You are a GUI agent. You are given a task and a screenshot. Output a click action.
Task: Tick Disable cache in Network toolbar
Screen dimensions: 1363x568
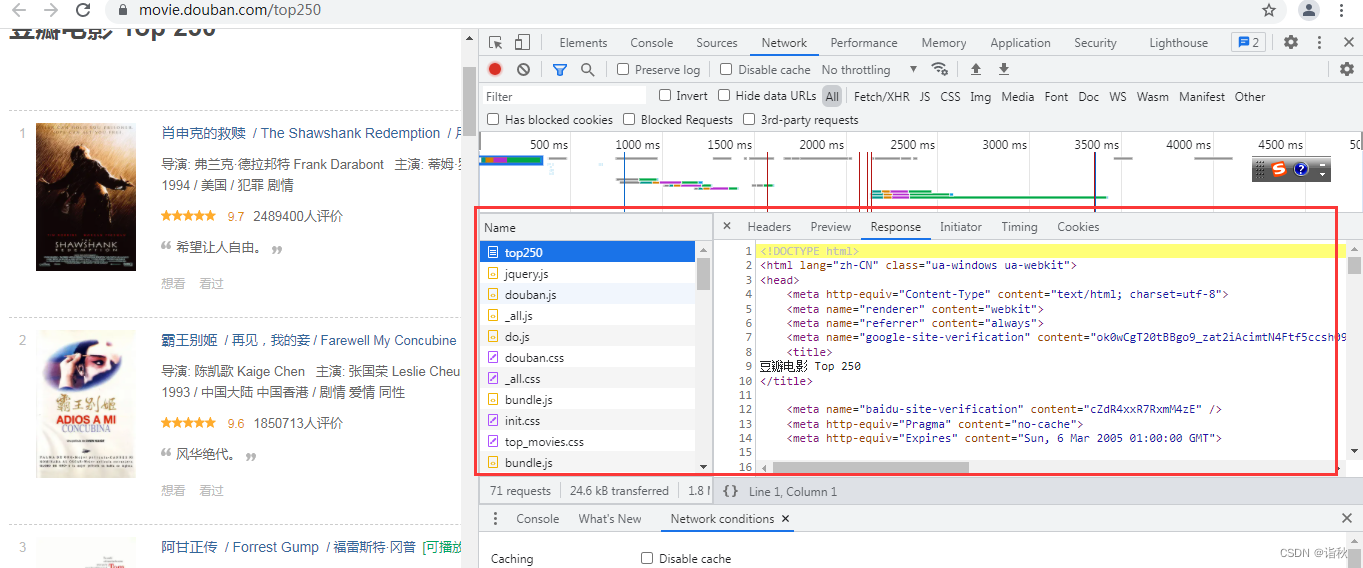[726, 70]
